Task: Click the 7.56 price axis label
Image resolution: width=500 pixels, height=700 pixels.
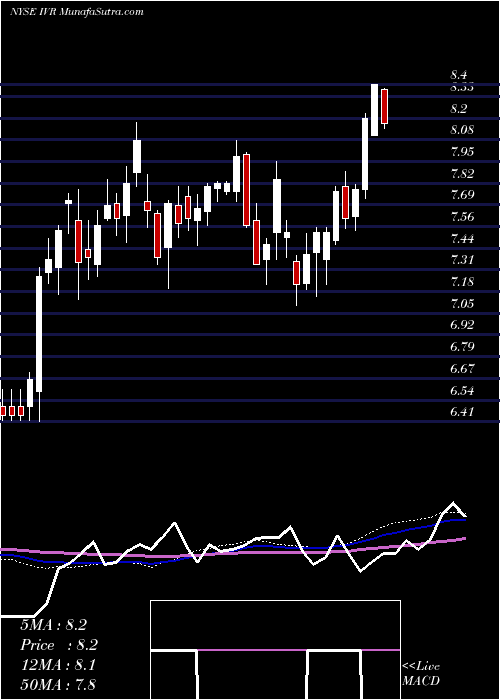Action: coord(462,217)
